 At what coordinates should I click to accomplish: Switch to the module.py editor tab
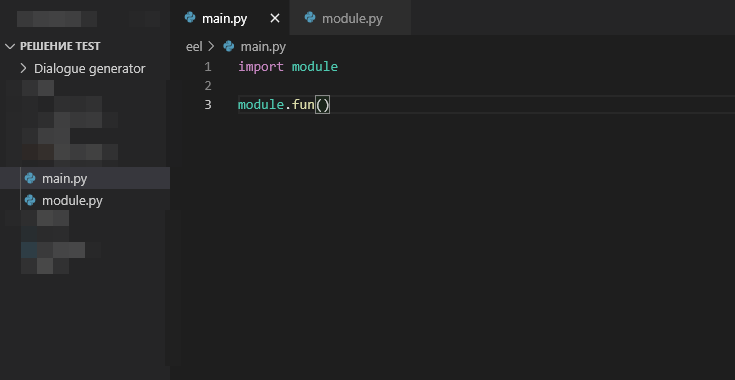pyautogui.click(x=350, y=18)
